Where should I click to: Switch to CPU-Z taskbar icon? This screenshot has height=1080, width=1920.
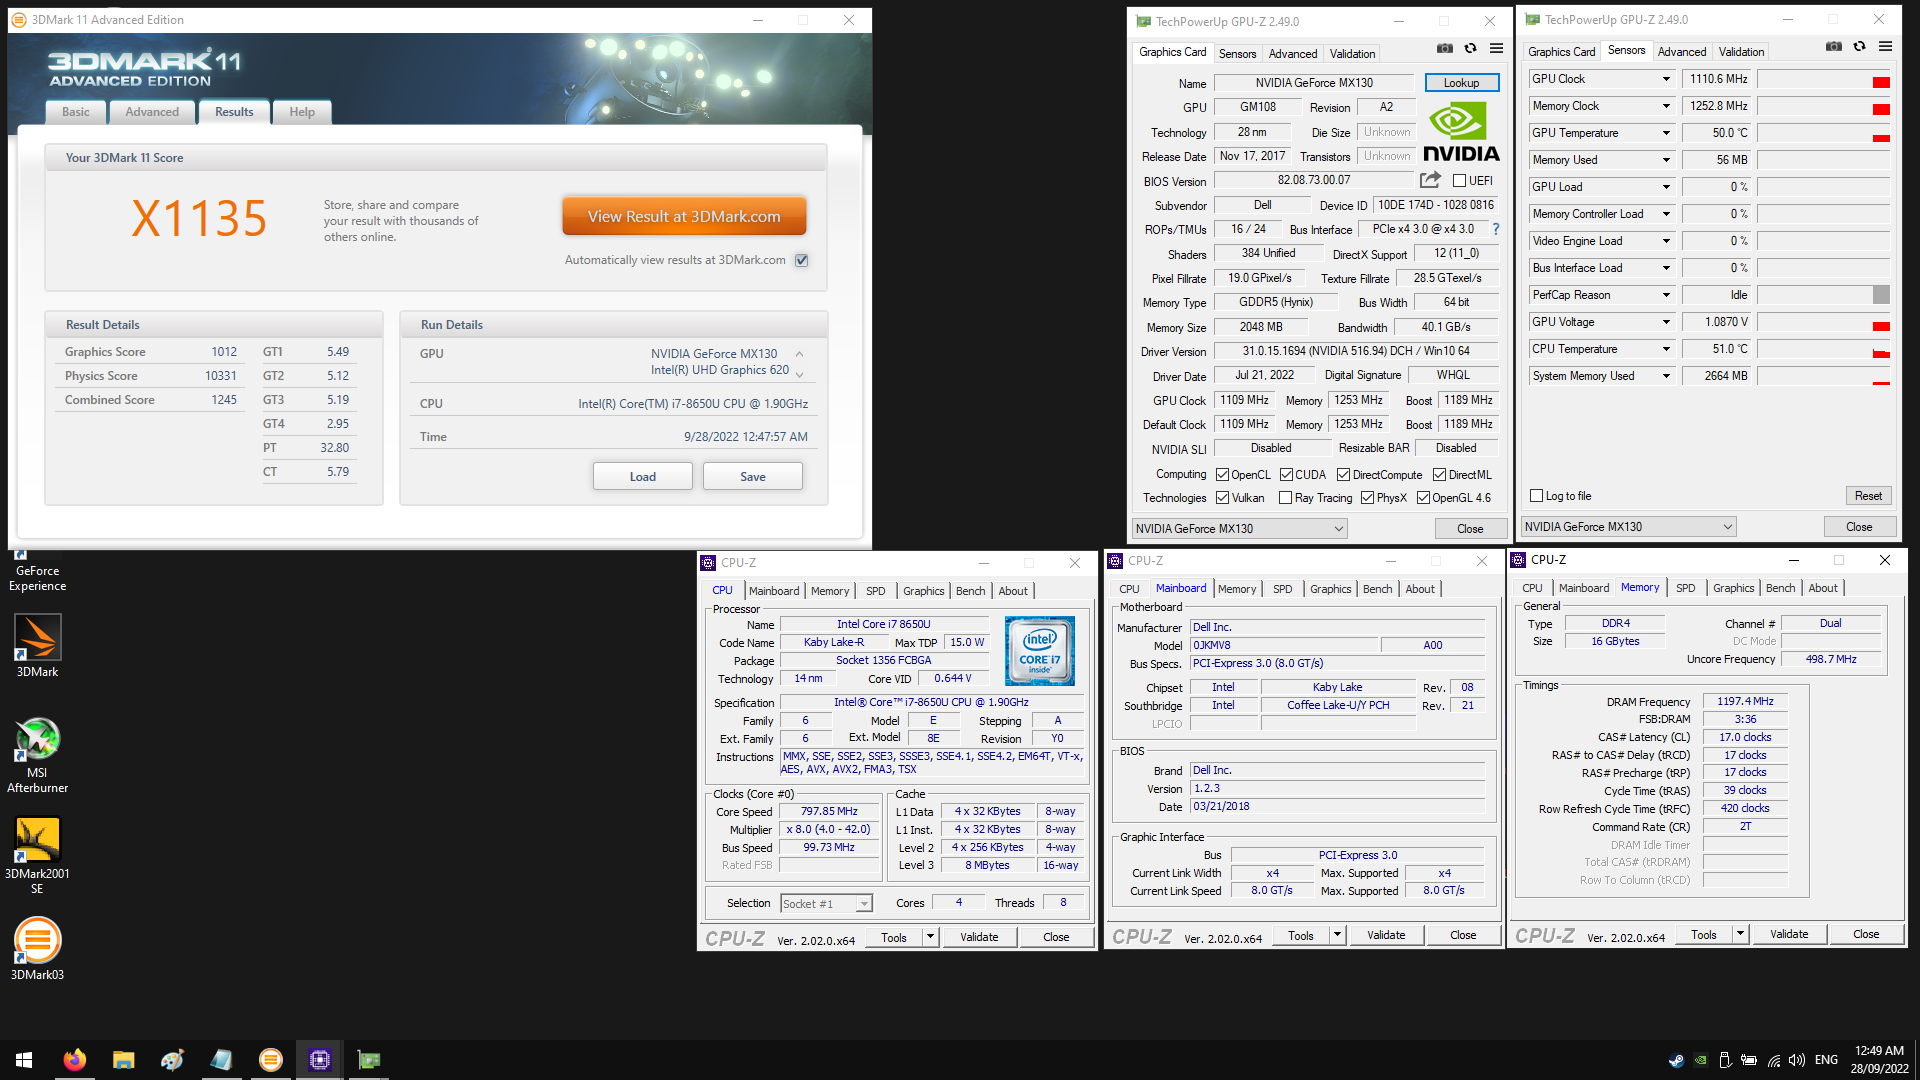(x=320, y=1060)
